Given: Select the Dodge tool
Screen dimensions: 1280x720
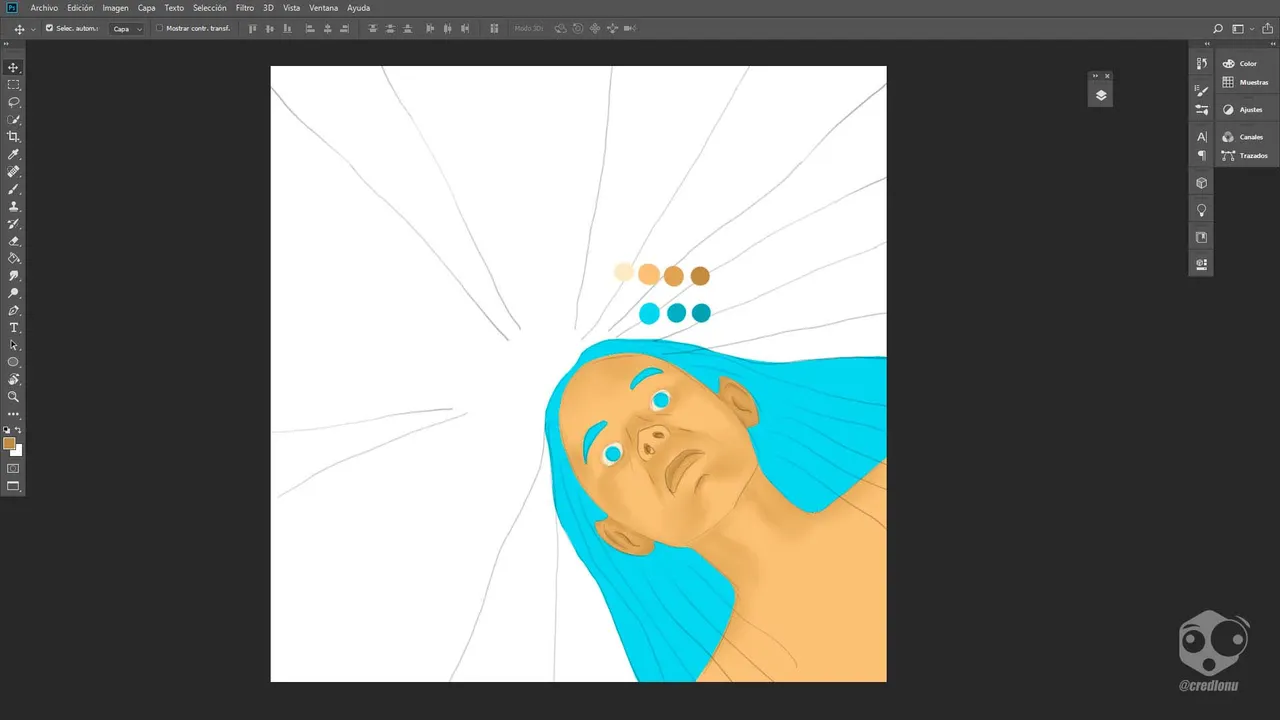Looking at the screenshot, I should point(14,293).
